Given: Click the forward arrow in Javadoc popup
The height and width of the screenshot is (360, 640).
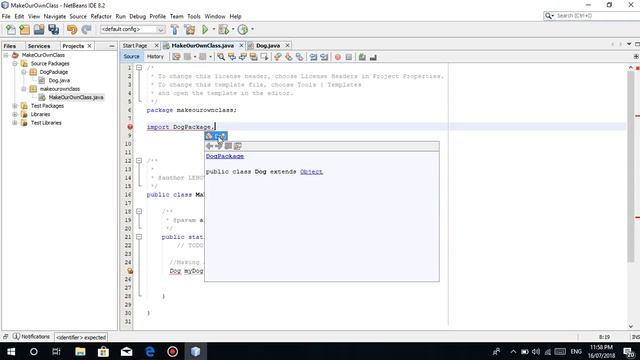Looking at the screenshot, I should click(x=219, y=146).
